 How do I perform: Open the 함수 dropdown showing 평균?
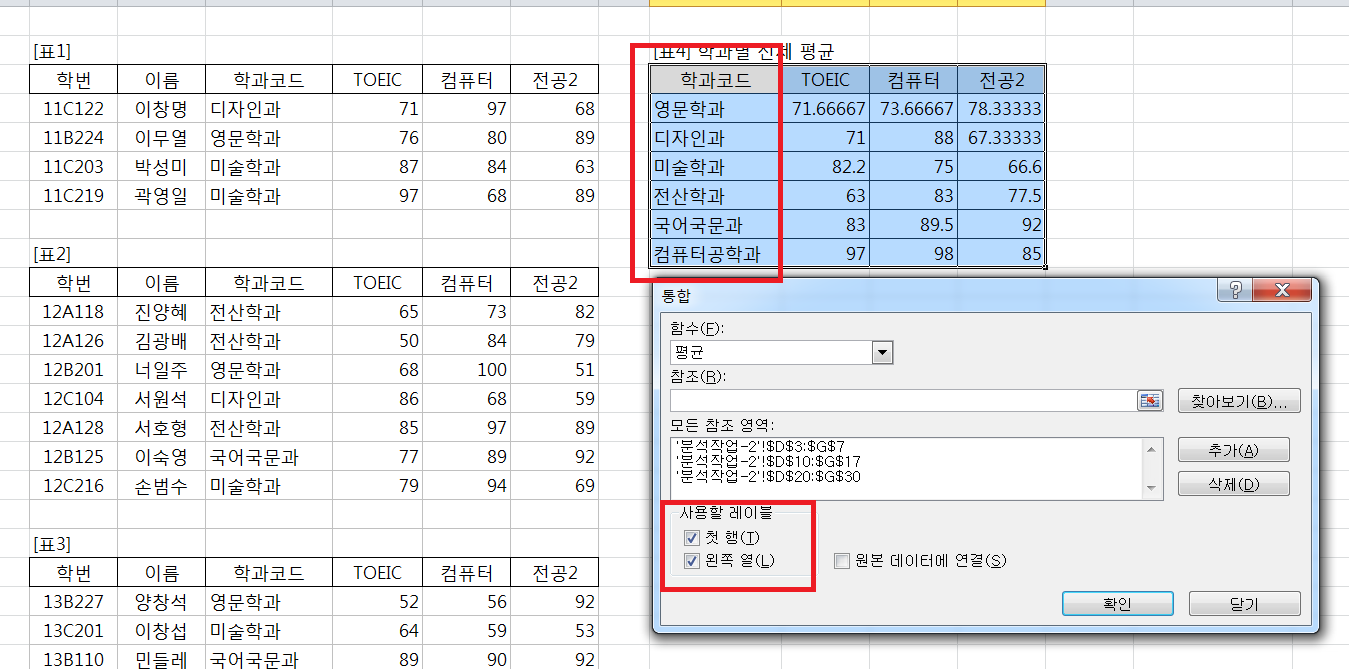[x=882, y=352]
